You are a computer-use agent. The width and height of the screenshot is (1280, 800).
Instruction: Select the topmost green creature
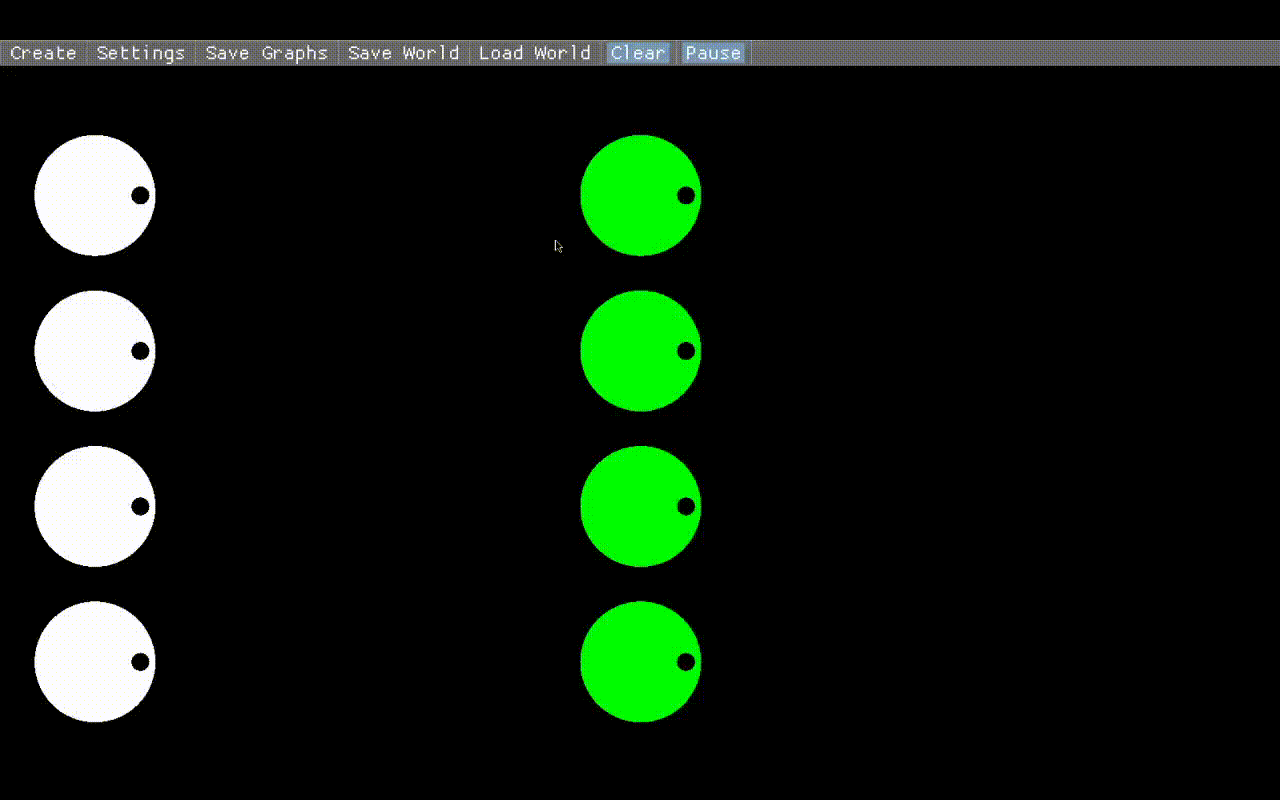coord(640,196)
